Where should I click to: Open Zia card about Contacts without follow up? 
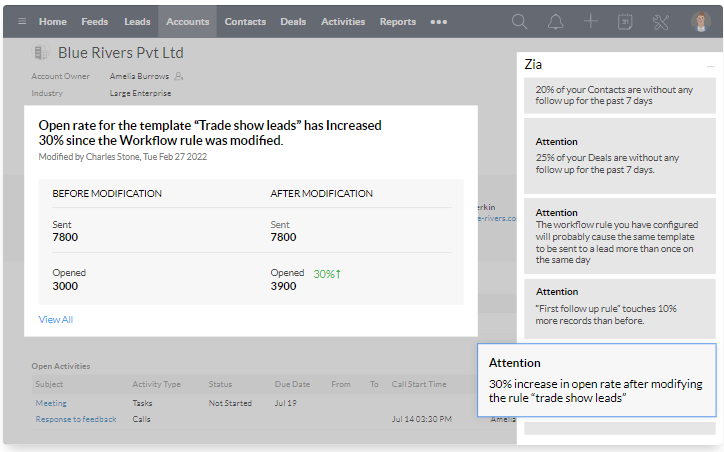pos(620,96)
